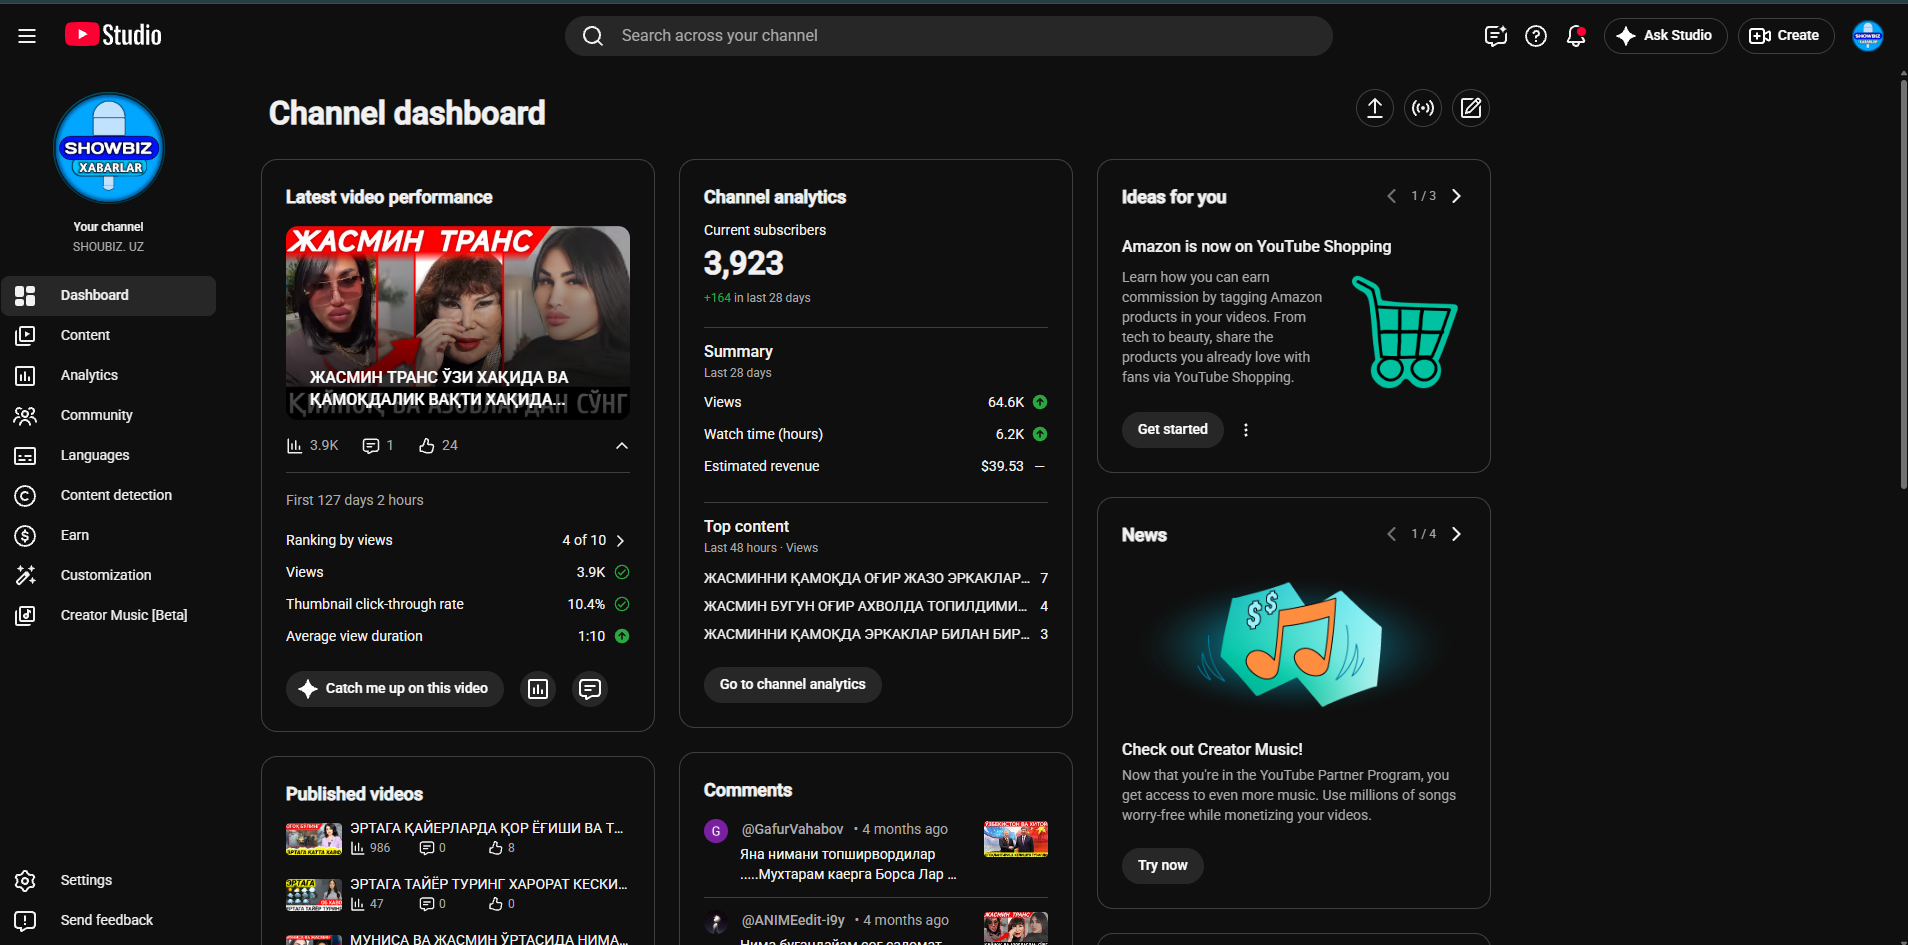Click the Upload videos icon
The width and height of the screenshot is (1908, 945).
pyautogui.click(x=1375, y=108)
